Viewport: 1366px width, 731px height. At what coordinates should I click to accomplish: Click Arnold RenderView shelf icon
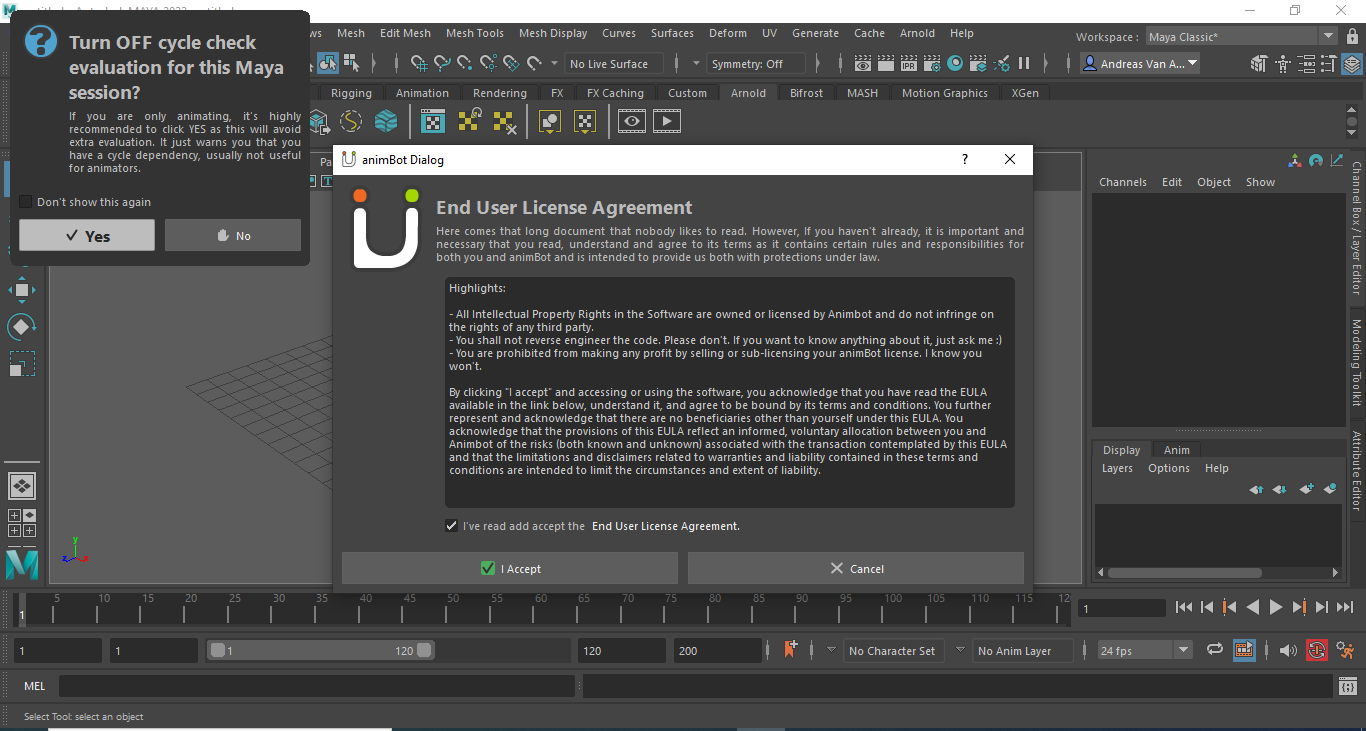[632, 122]
